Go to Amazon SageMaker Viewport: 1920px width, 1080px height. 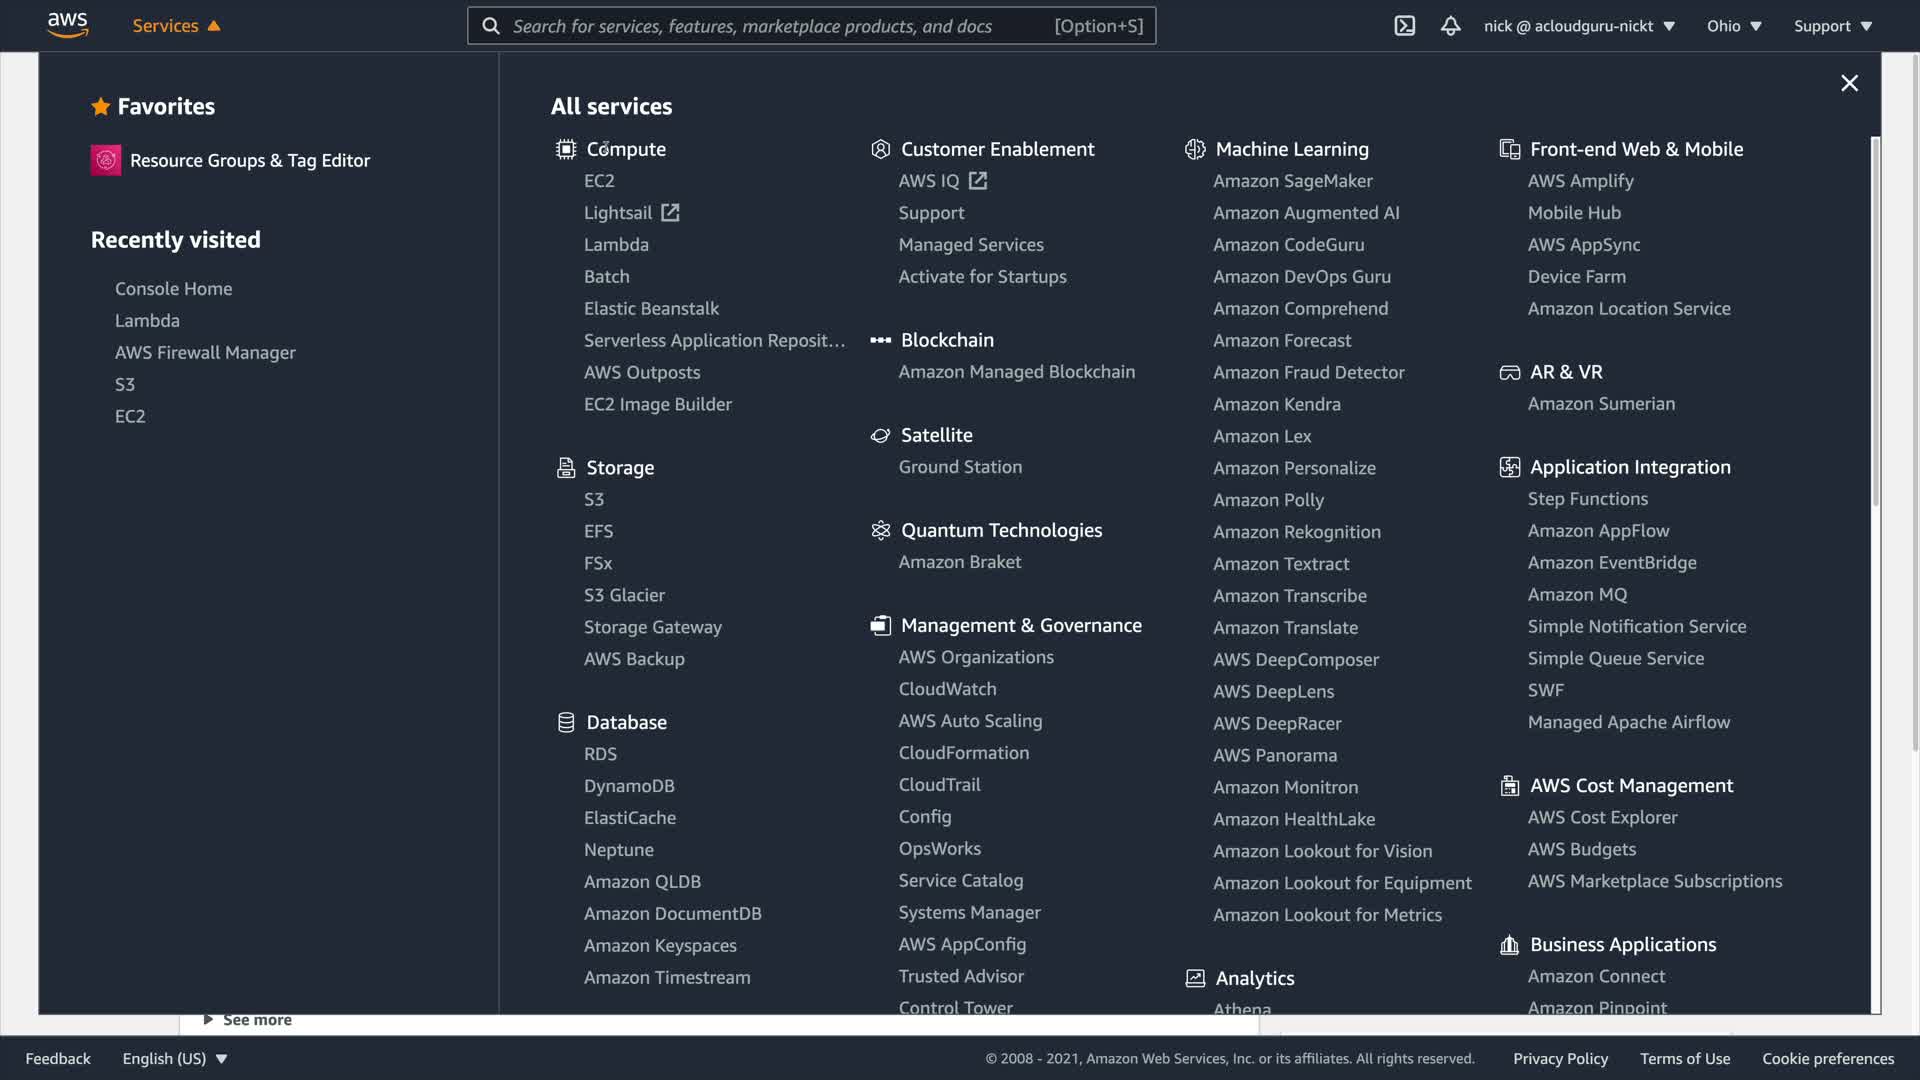1292,181
